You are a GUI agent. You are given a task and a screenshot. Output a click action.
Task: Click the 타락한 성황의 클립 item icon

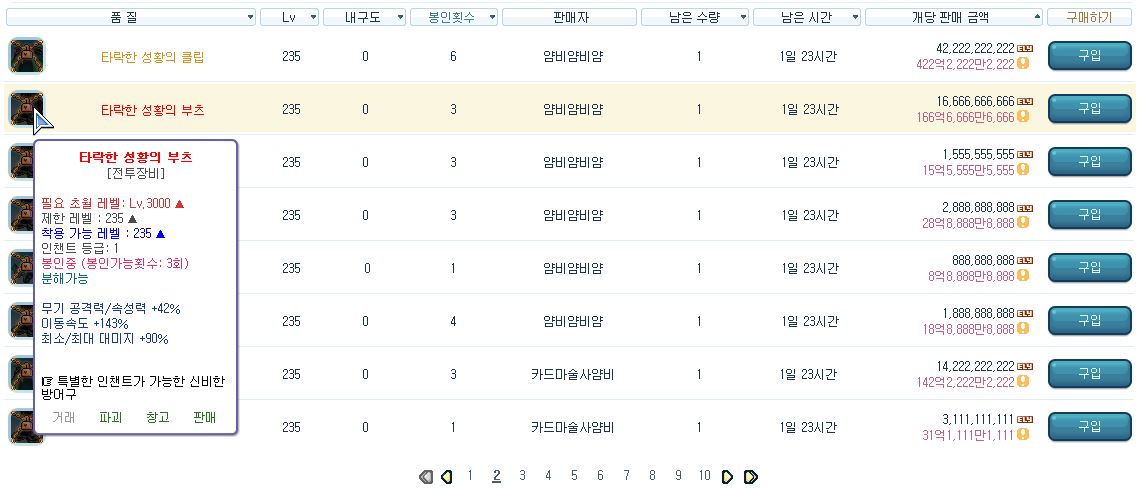tap(26, 56)
